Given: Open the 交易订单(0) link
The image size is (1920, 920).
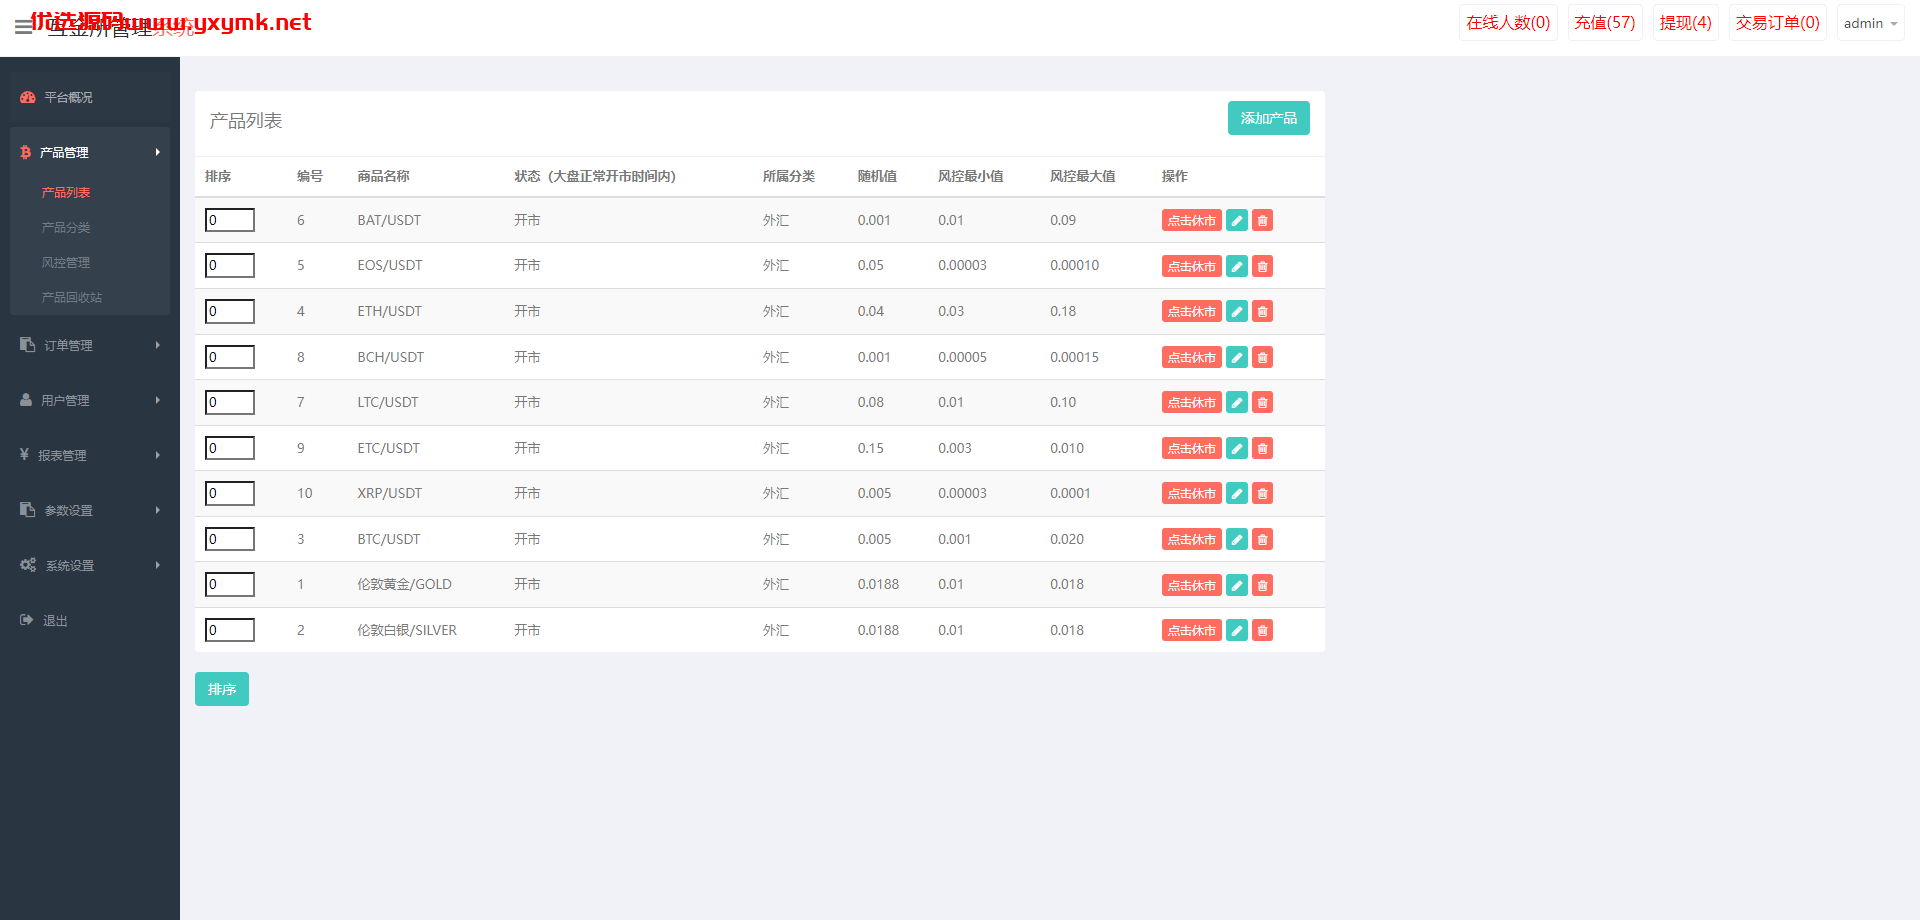Looking at the screenshot, I should click(x=1777, y=23).
